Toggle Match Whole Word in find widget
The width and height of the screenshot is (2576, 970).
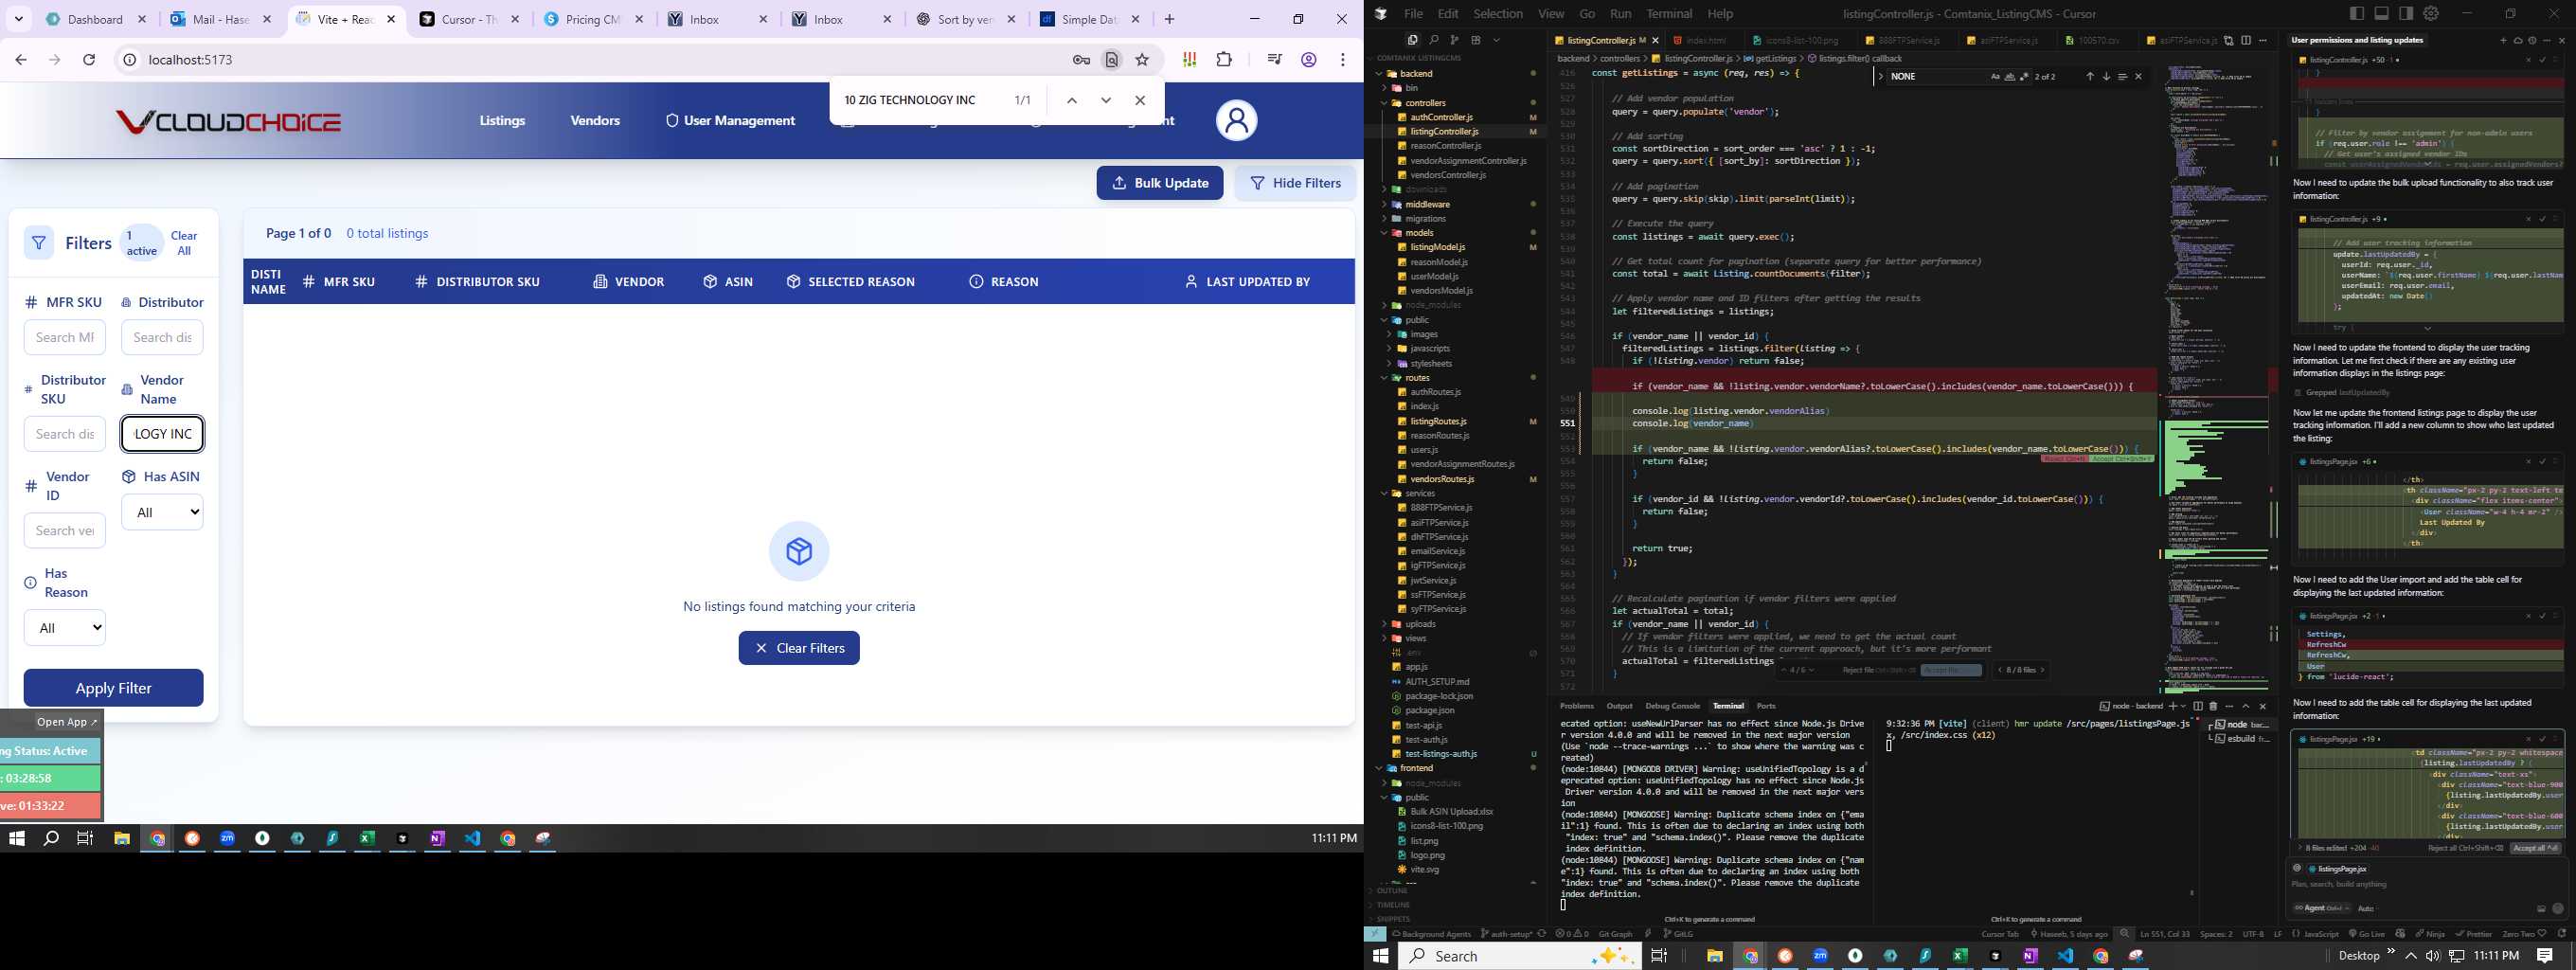click(2009, 76)
